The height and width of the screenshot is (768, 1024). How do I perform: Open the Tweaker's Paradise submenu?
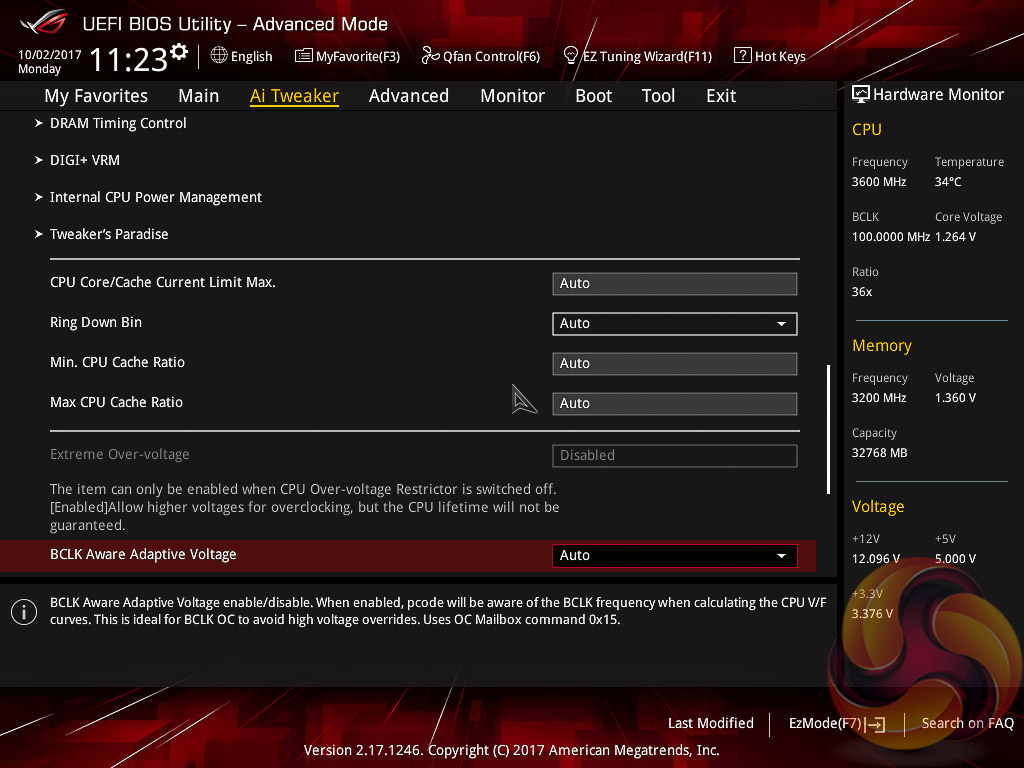tap(109, 234)
